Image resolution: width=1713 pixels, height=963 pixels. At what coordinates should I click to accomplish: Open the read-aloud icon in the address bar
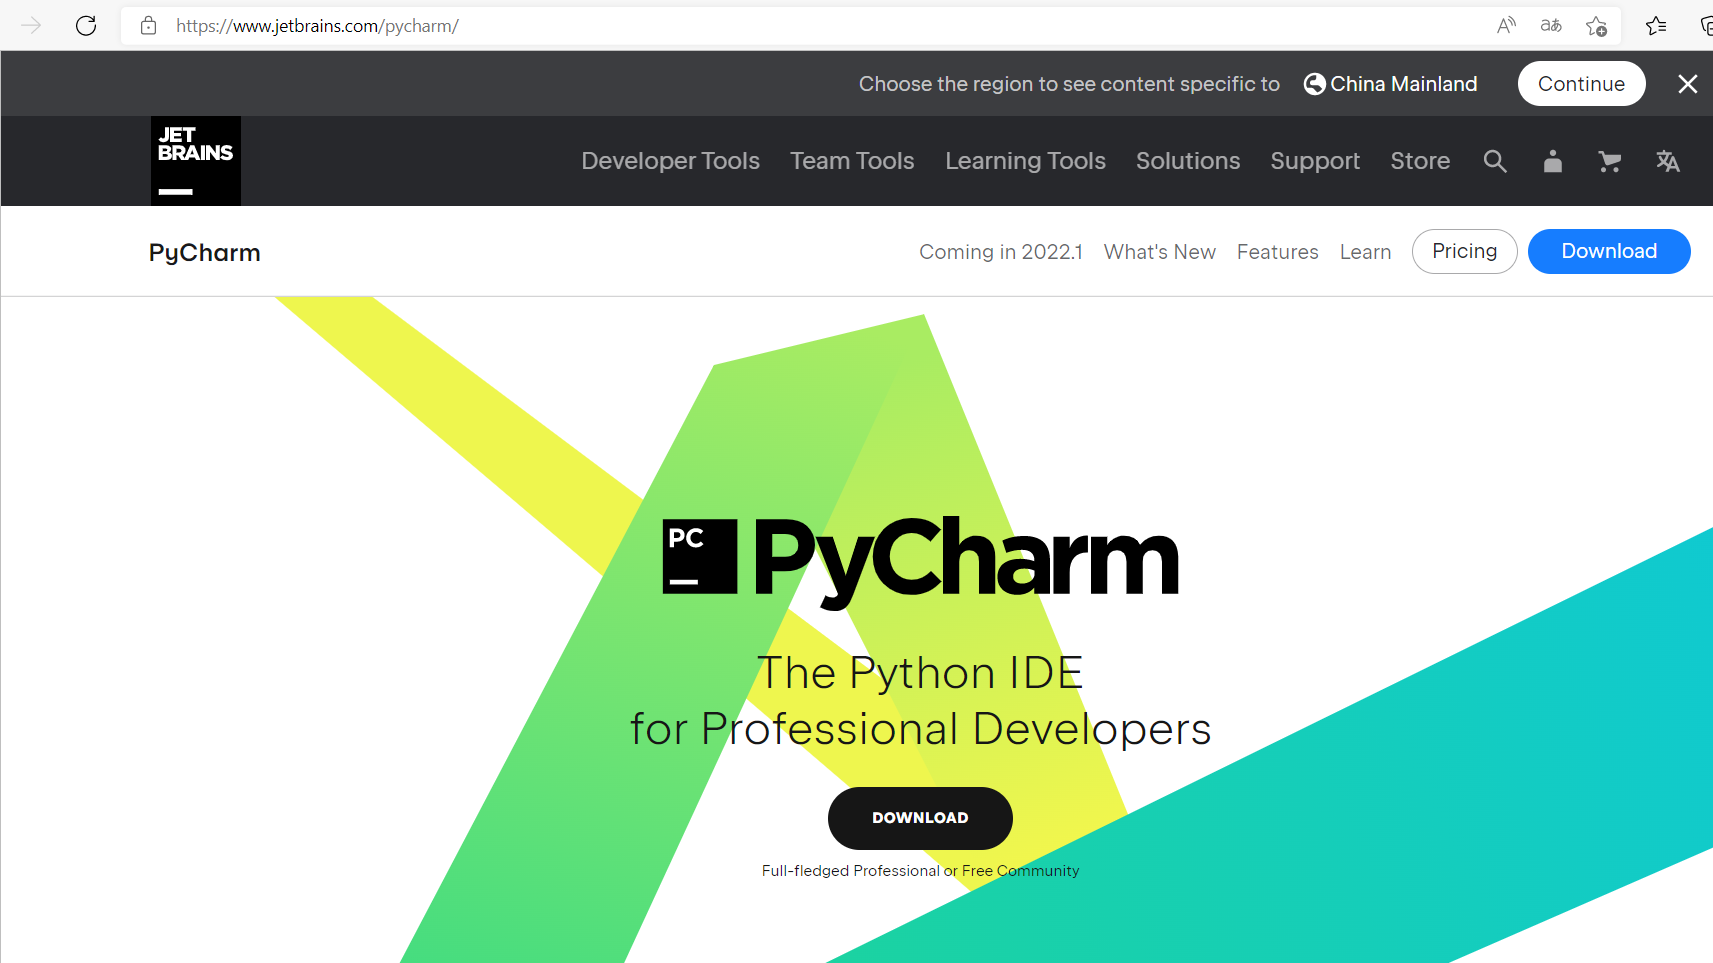(x=1506, y=25)
